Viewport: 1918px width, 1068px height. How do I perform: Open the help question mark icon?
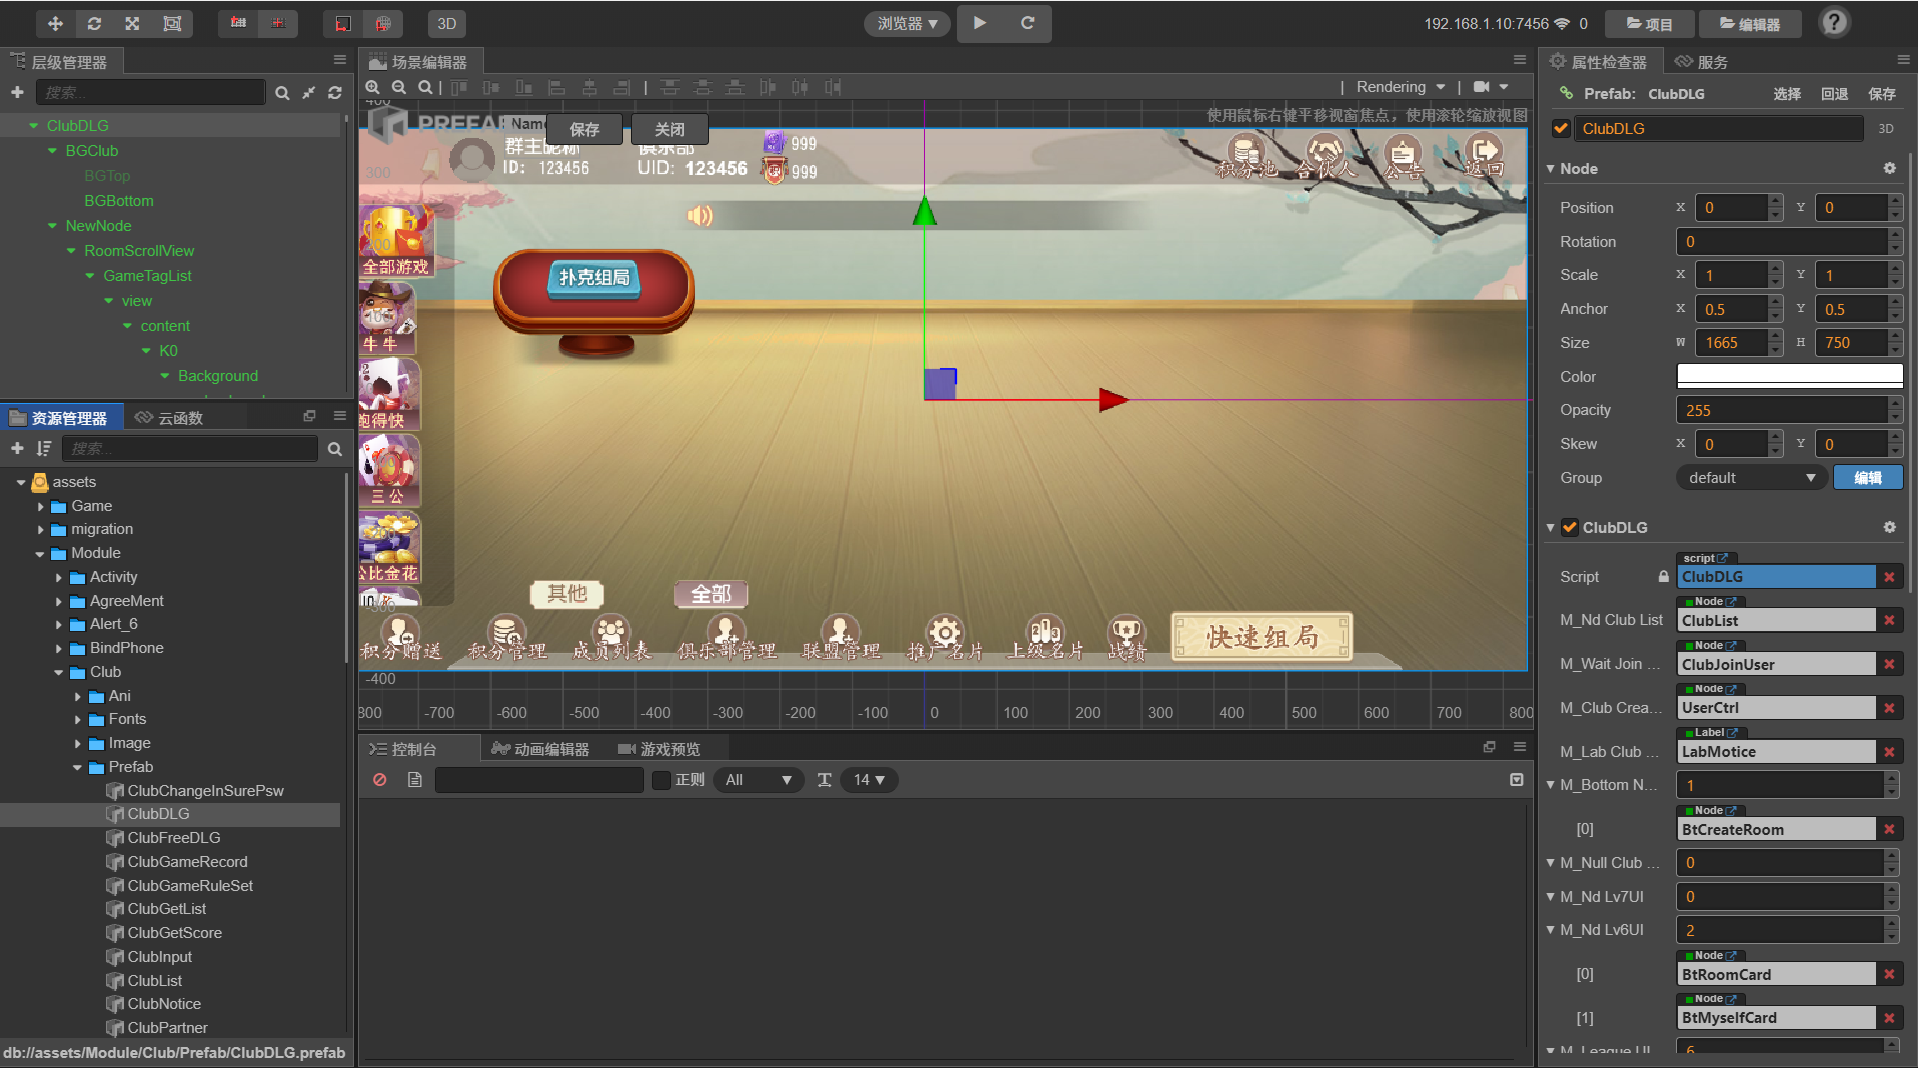1834,22
